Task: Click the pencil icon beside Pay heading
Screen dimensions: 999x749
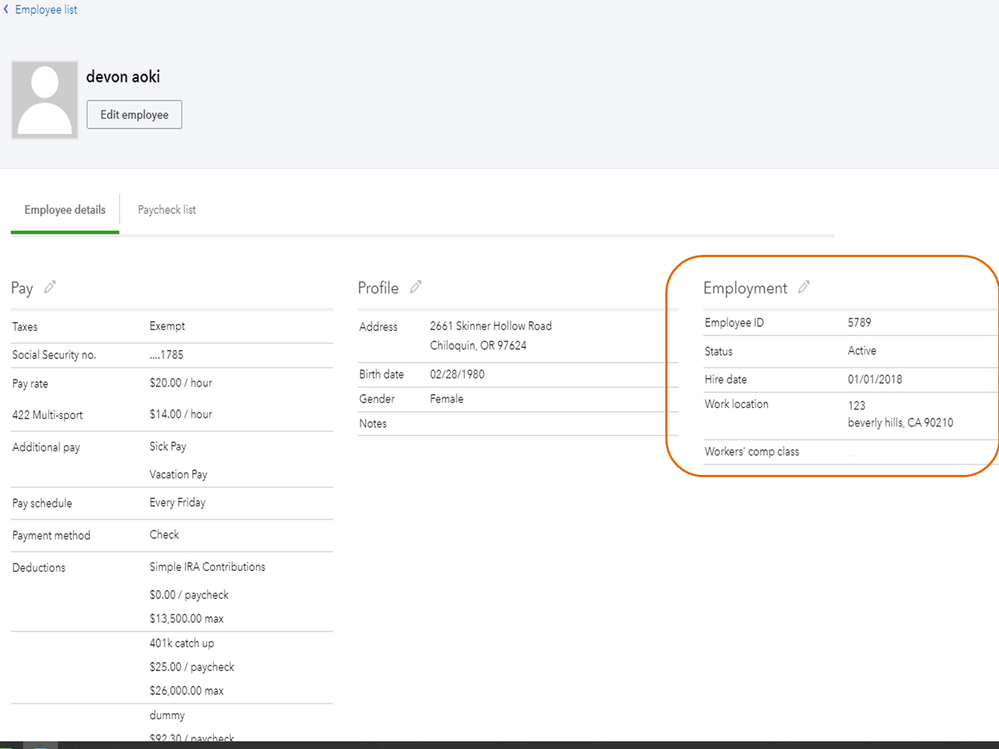Action: [x=50, y=287]
